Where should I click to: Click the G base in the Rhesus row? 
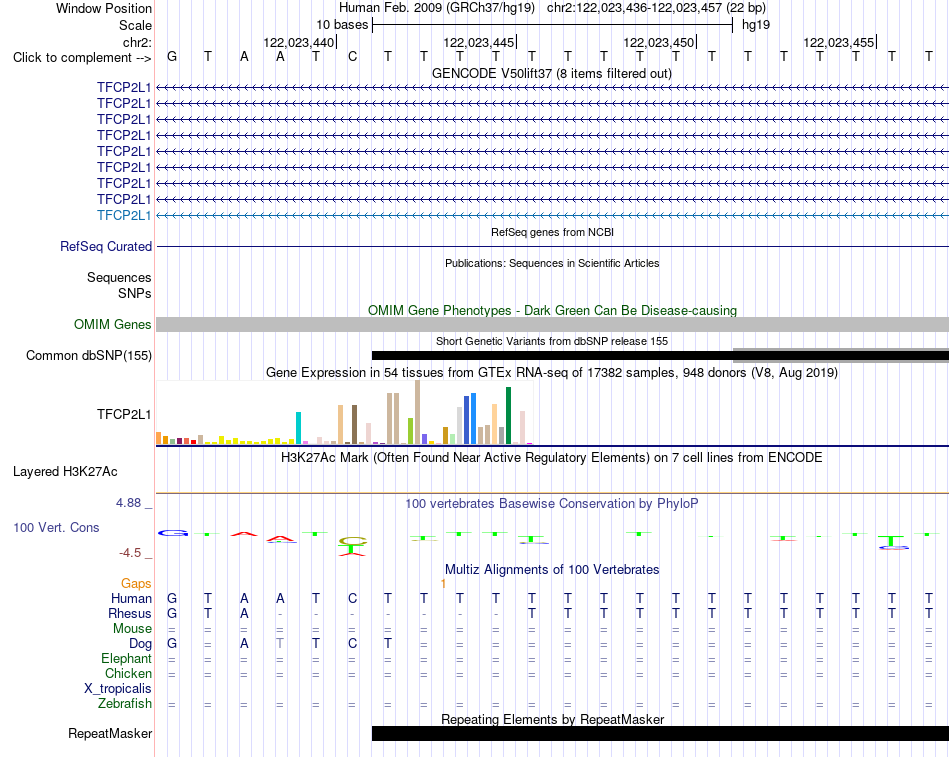(x=172, y=613)
